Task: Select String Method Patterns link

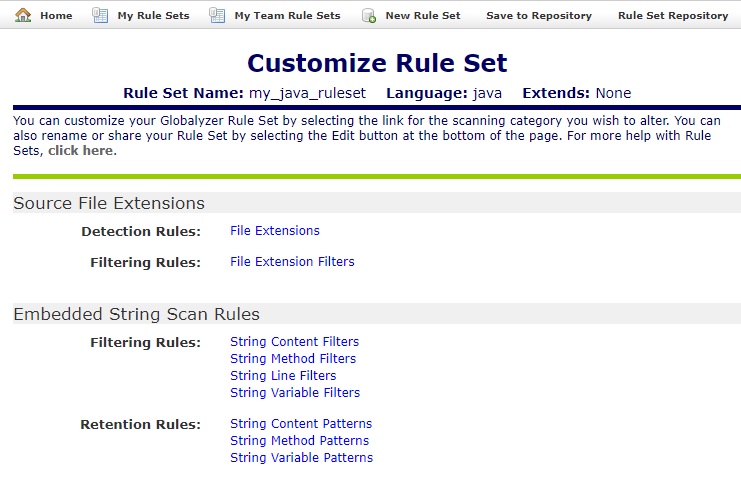Action: pos(299,441)
